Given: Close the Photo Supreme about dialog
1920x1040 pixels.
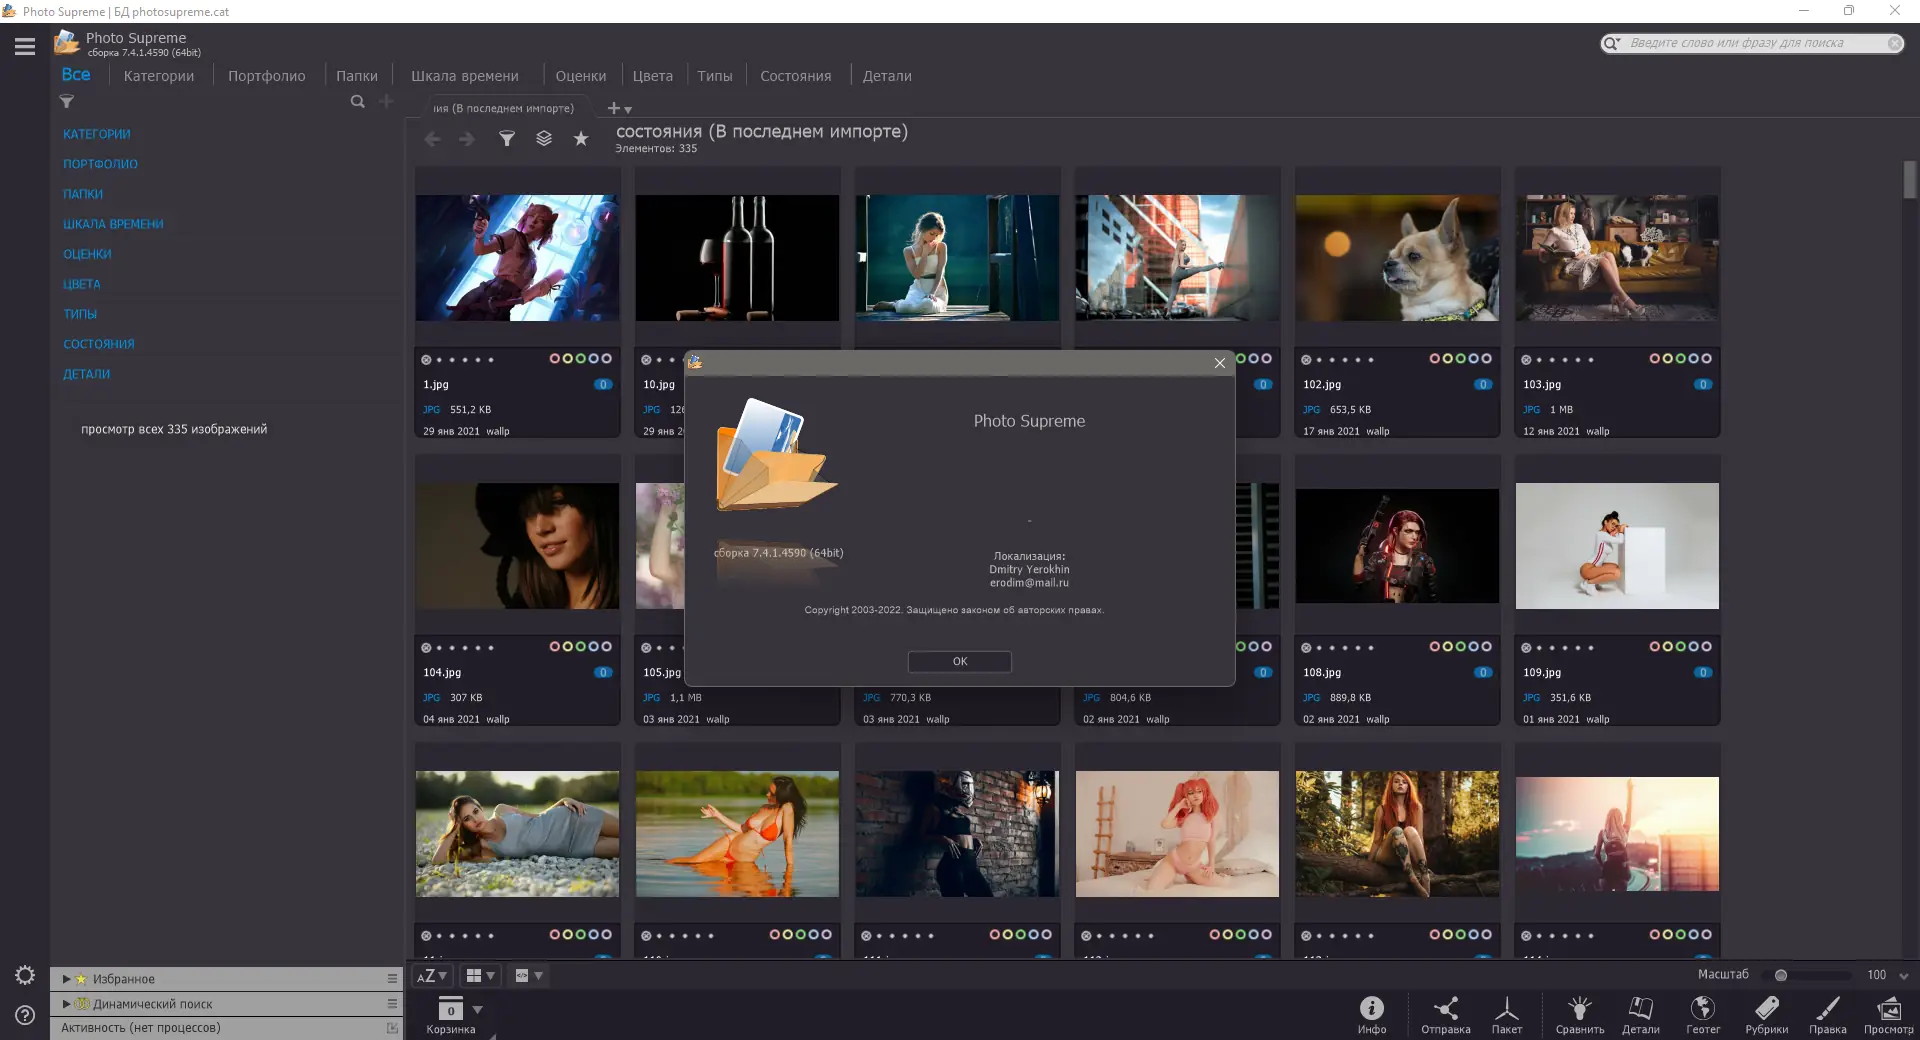Looking at the screenshot, I should tap(1220, 363).
